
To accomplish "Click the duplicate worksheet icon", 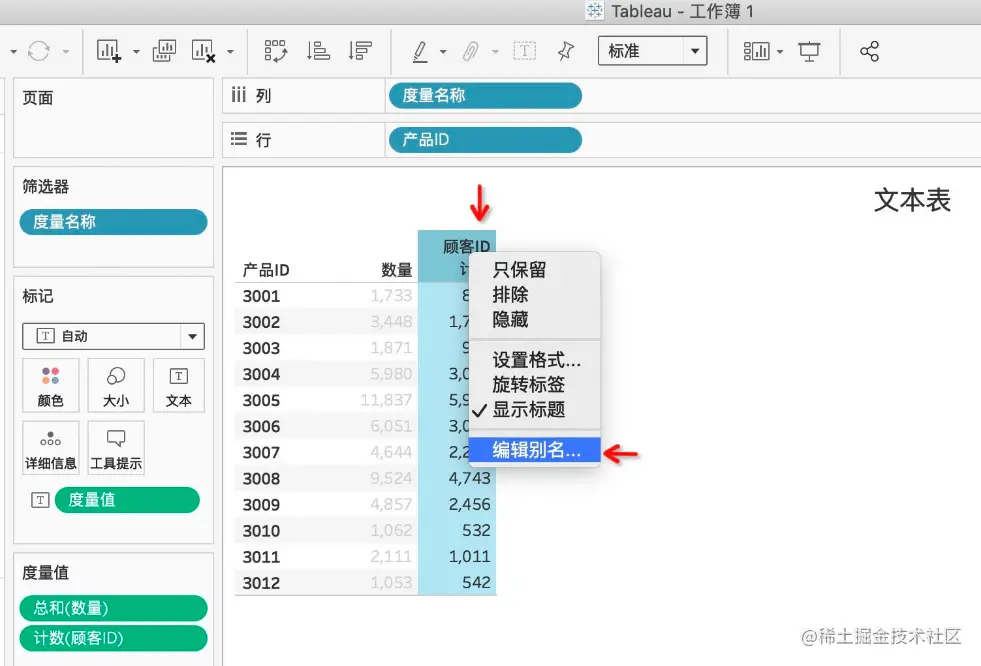I will [164, 51].
